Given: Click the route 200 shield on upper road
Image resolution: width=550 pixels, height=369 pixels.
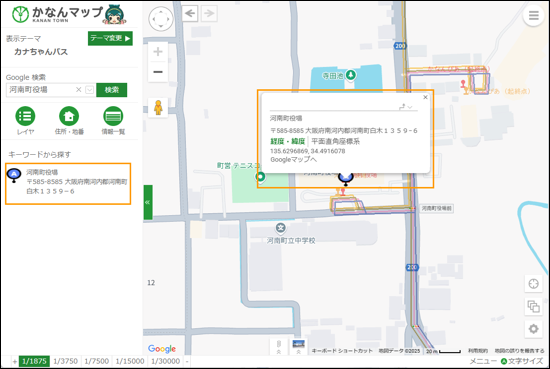Looking at the screenshot, I should click(400, 46).
